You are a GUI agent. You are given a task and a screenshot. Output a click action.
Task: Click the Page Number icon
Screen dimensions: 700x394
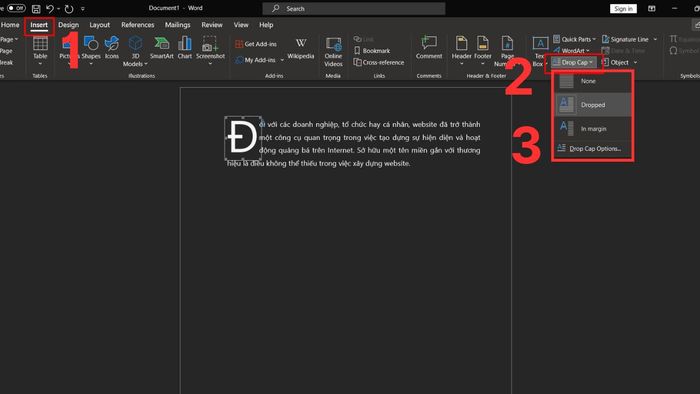coord(507,44)
